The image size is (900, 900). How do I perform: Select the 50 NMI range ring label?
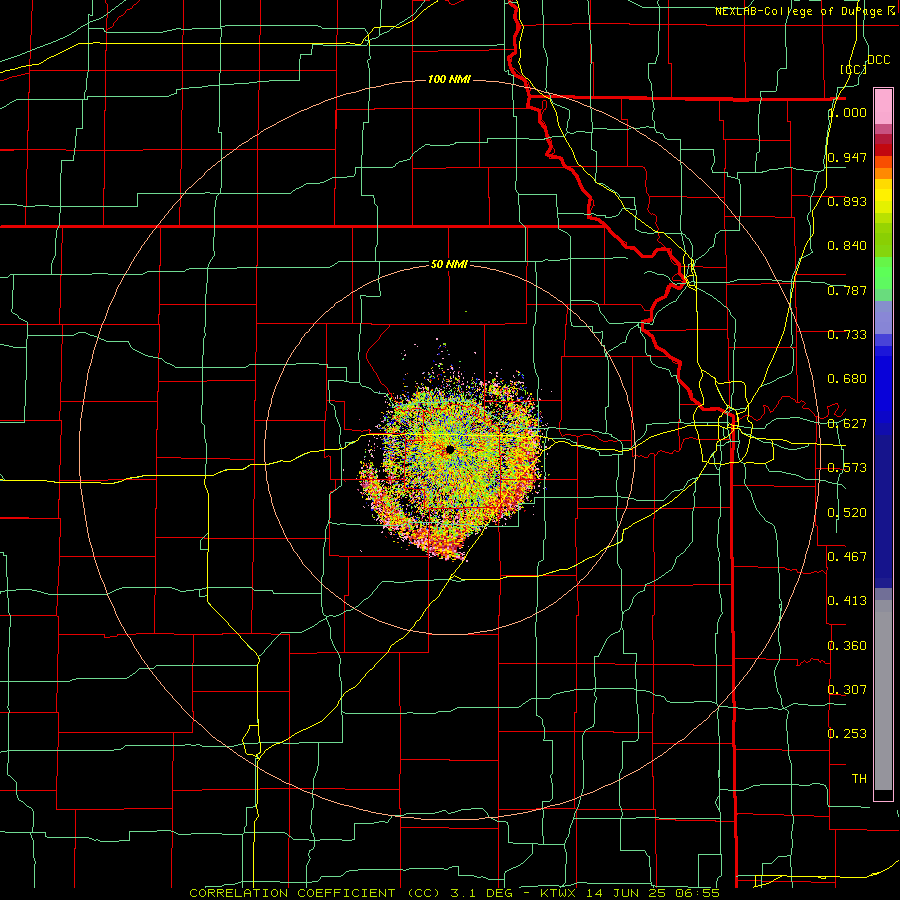coord(449,265)
